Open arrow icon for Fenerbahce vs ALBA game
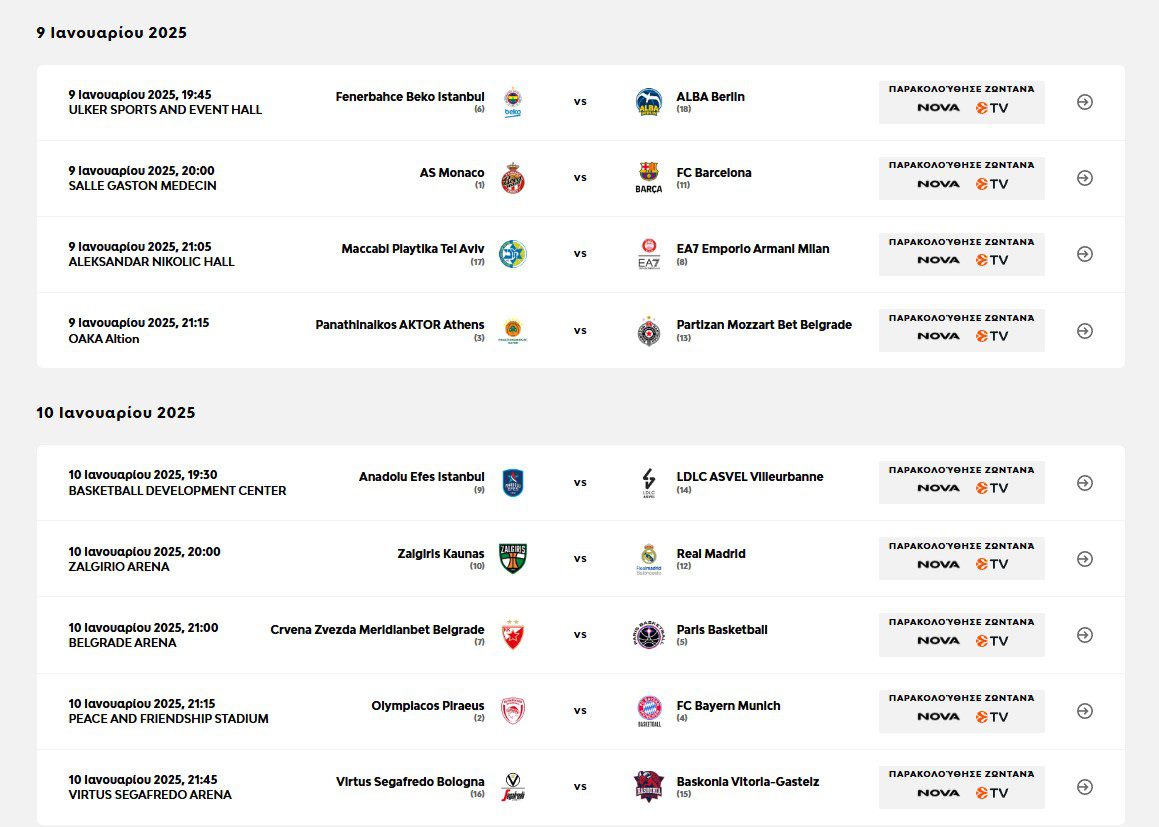 1085,102
